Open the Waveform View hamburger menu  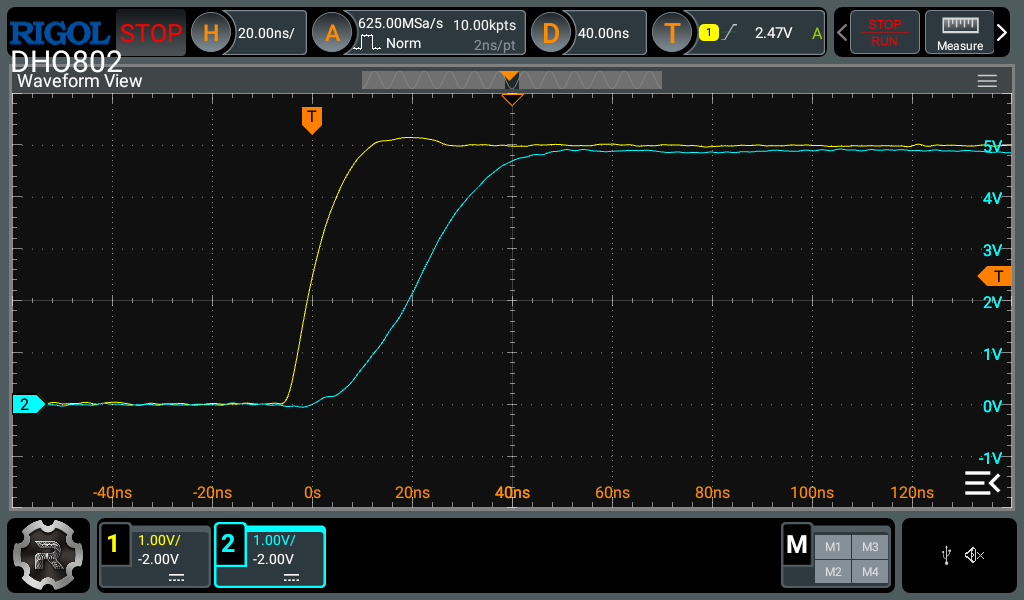click(987, 81)
